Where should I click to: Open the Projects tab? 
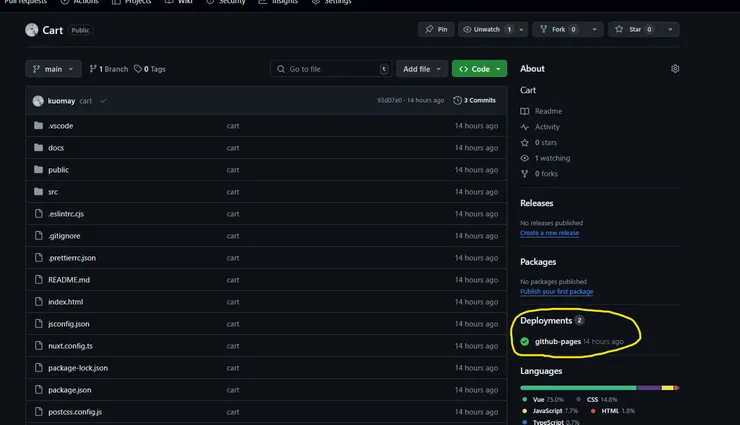tap(131, 2)
